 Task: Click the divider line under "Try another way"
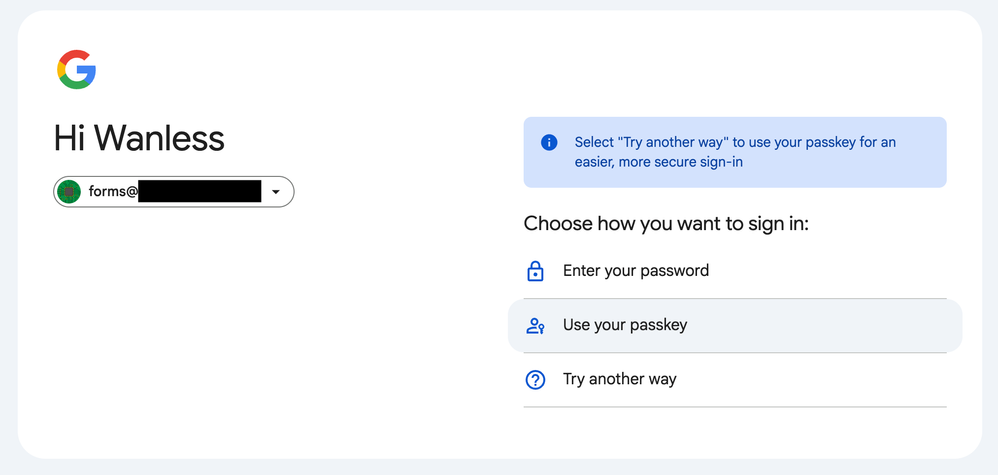pos(734,407)
